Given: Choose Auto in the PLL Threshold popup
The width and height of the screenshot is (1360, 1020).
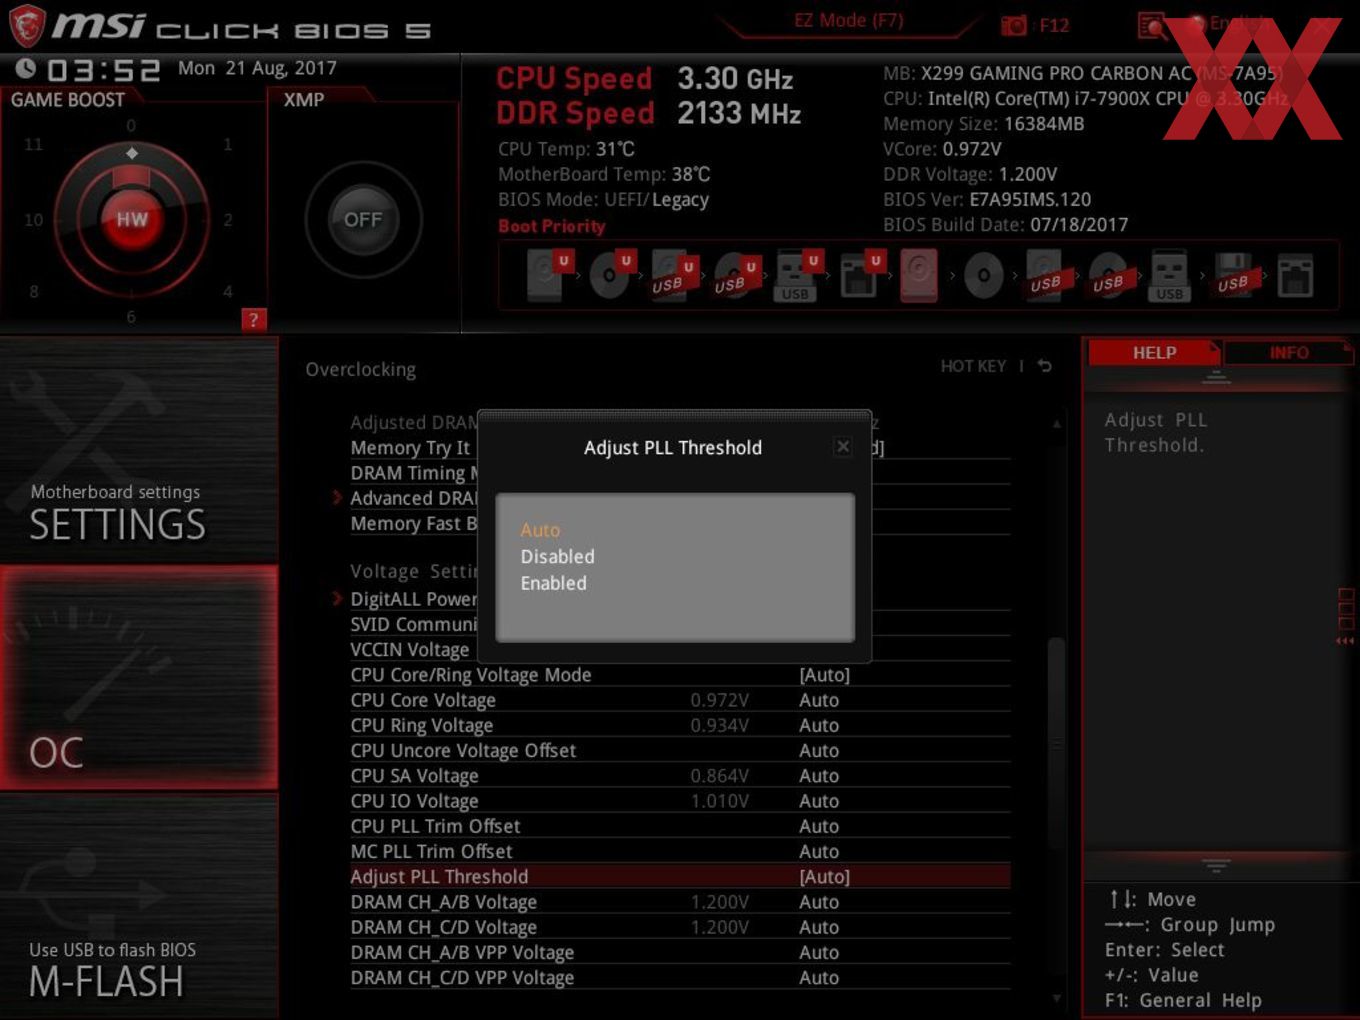Looking at the screenshot, I should point(540,530).
